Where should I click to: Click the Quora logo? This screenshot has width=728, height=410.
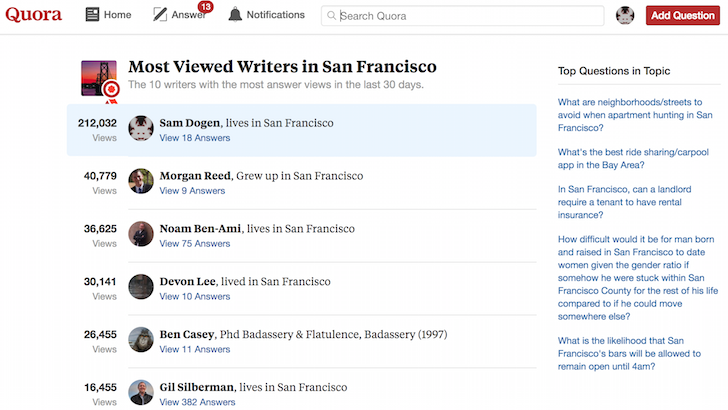pyautogui.click(x=33, y=15)
